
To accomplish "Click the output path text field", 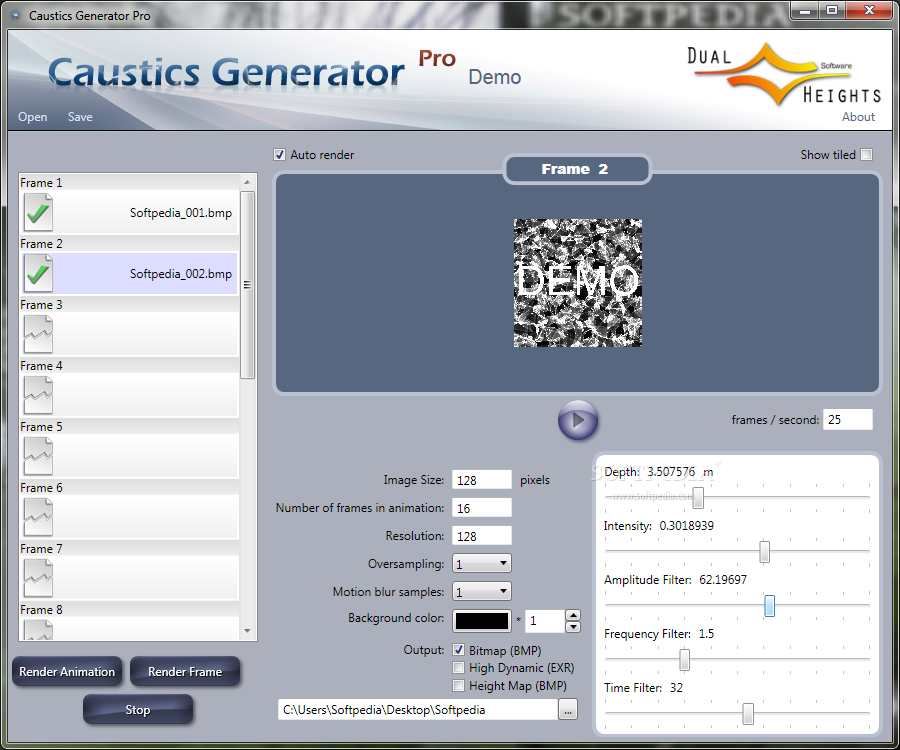I will (x=418, y=710).
